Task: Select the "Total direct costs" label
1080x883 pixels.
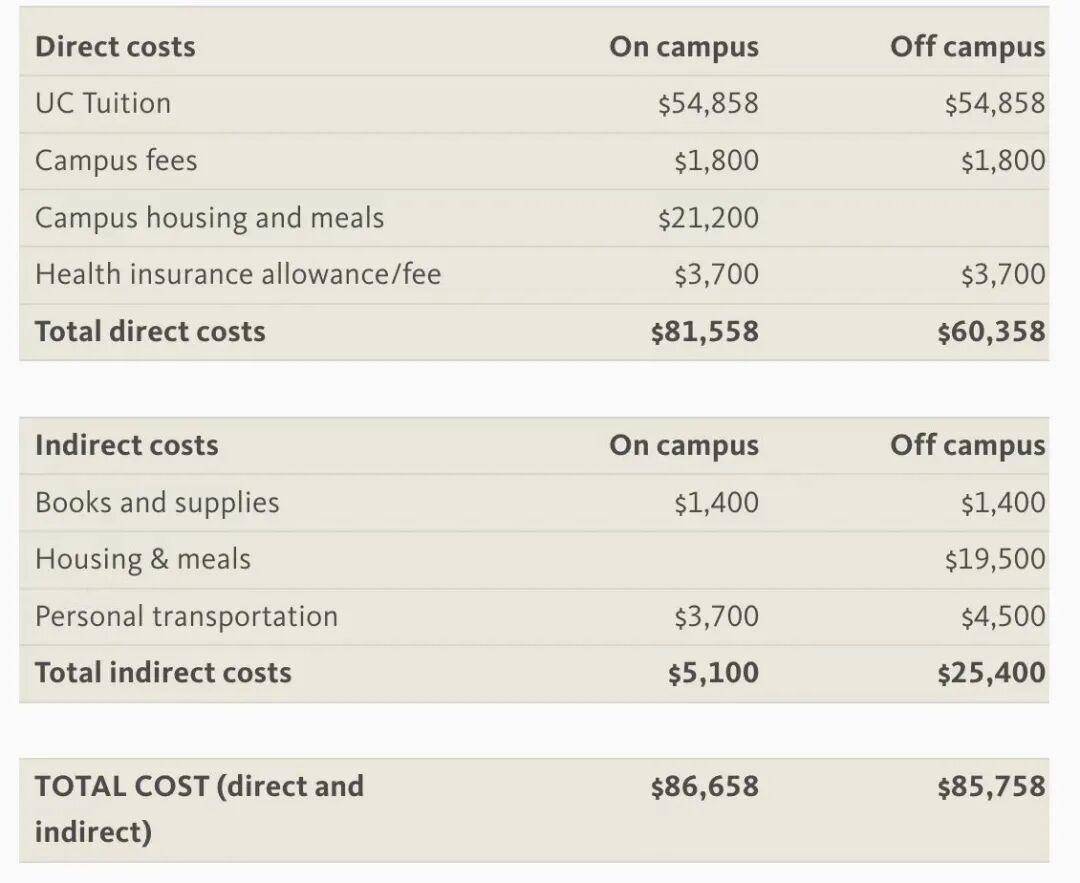Action: coord(150,332)
